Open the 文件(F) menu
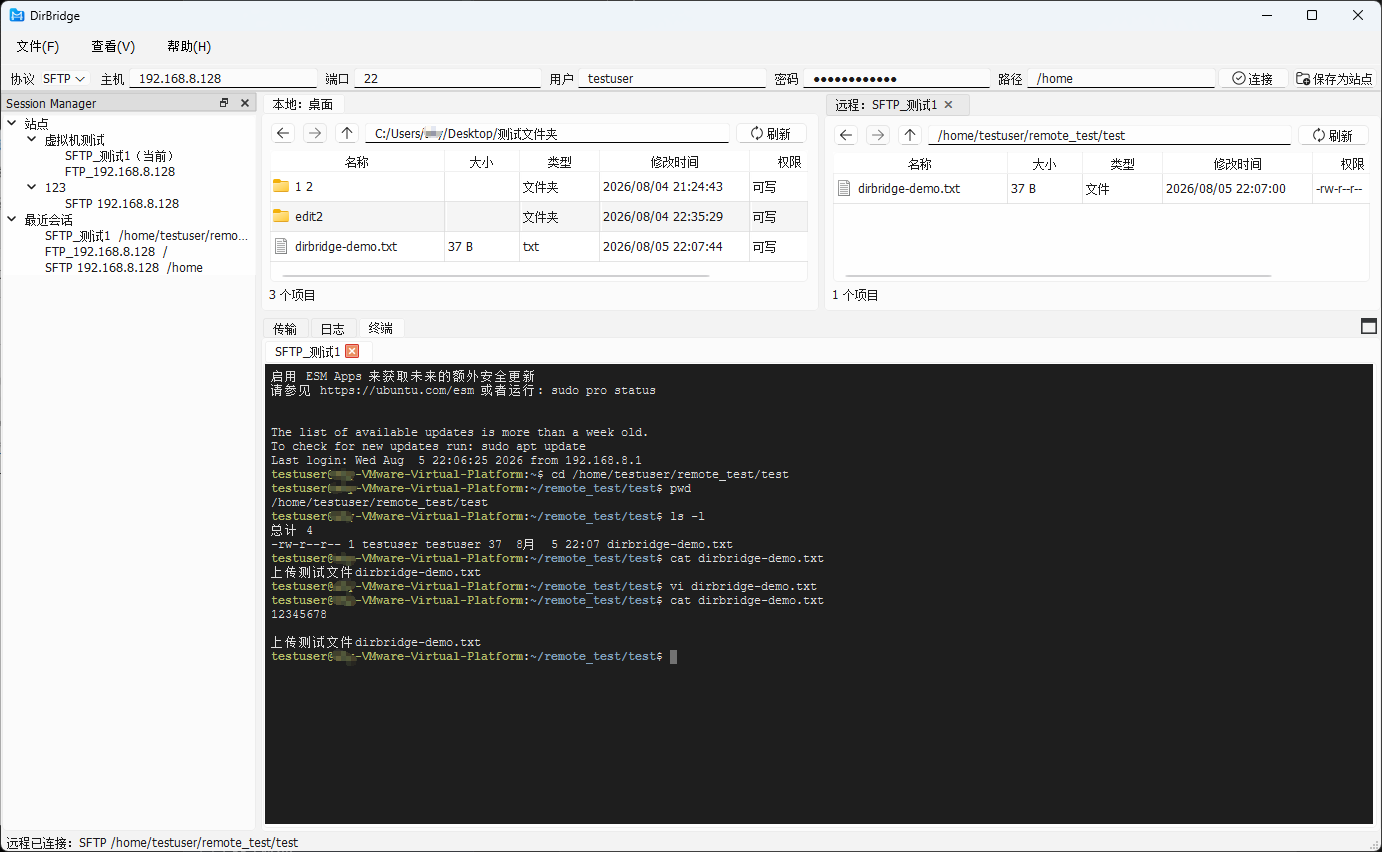The image size is (1382, 852). [x=38, y=46]
